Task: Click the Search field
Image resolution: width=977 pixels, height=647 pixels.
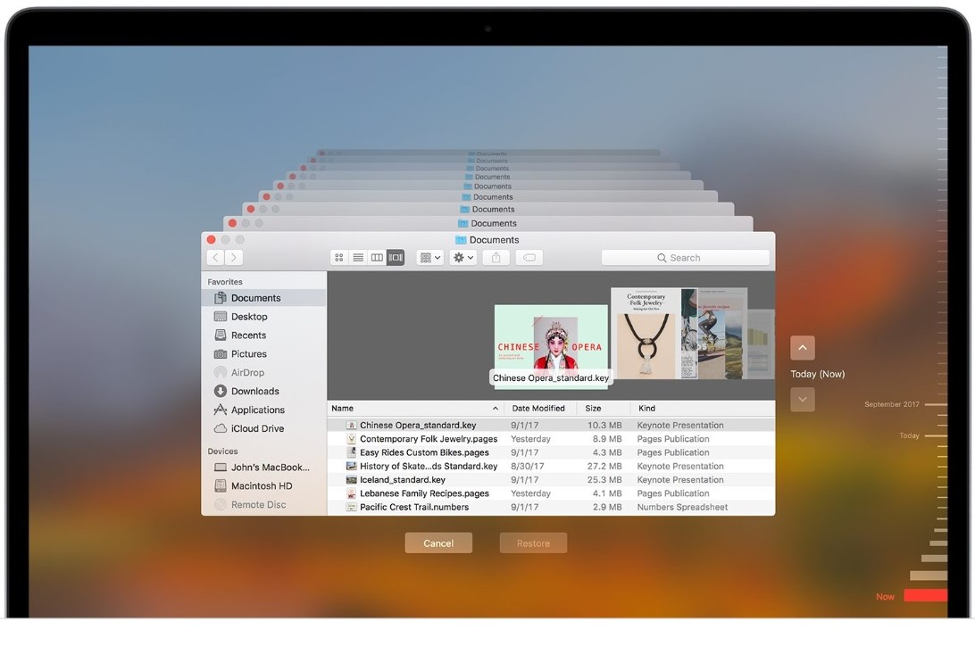Action: pos(686,257)
